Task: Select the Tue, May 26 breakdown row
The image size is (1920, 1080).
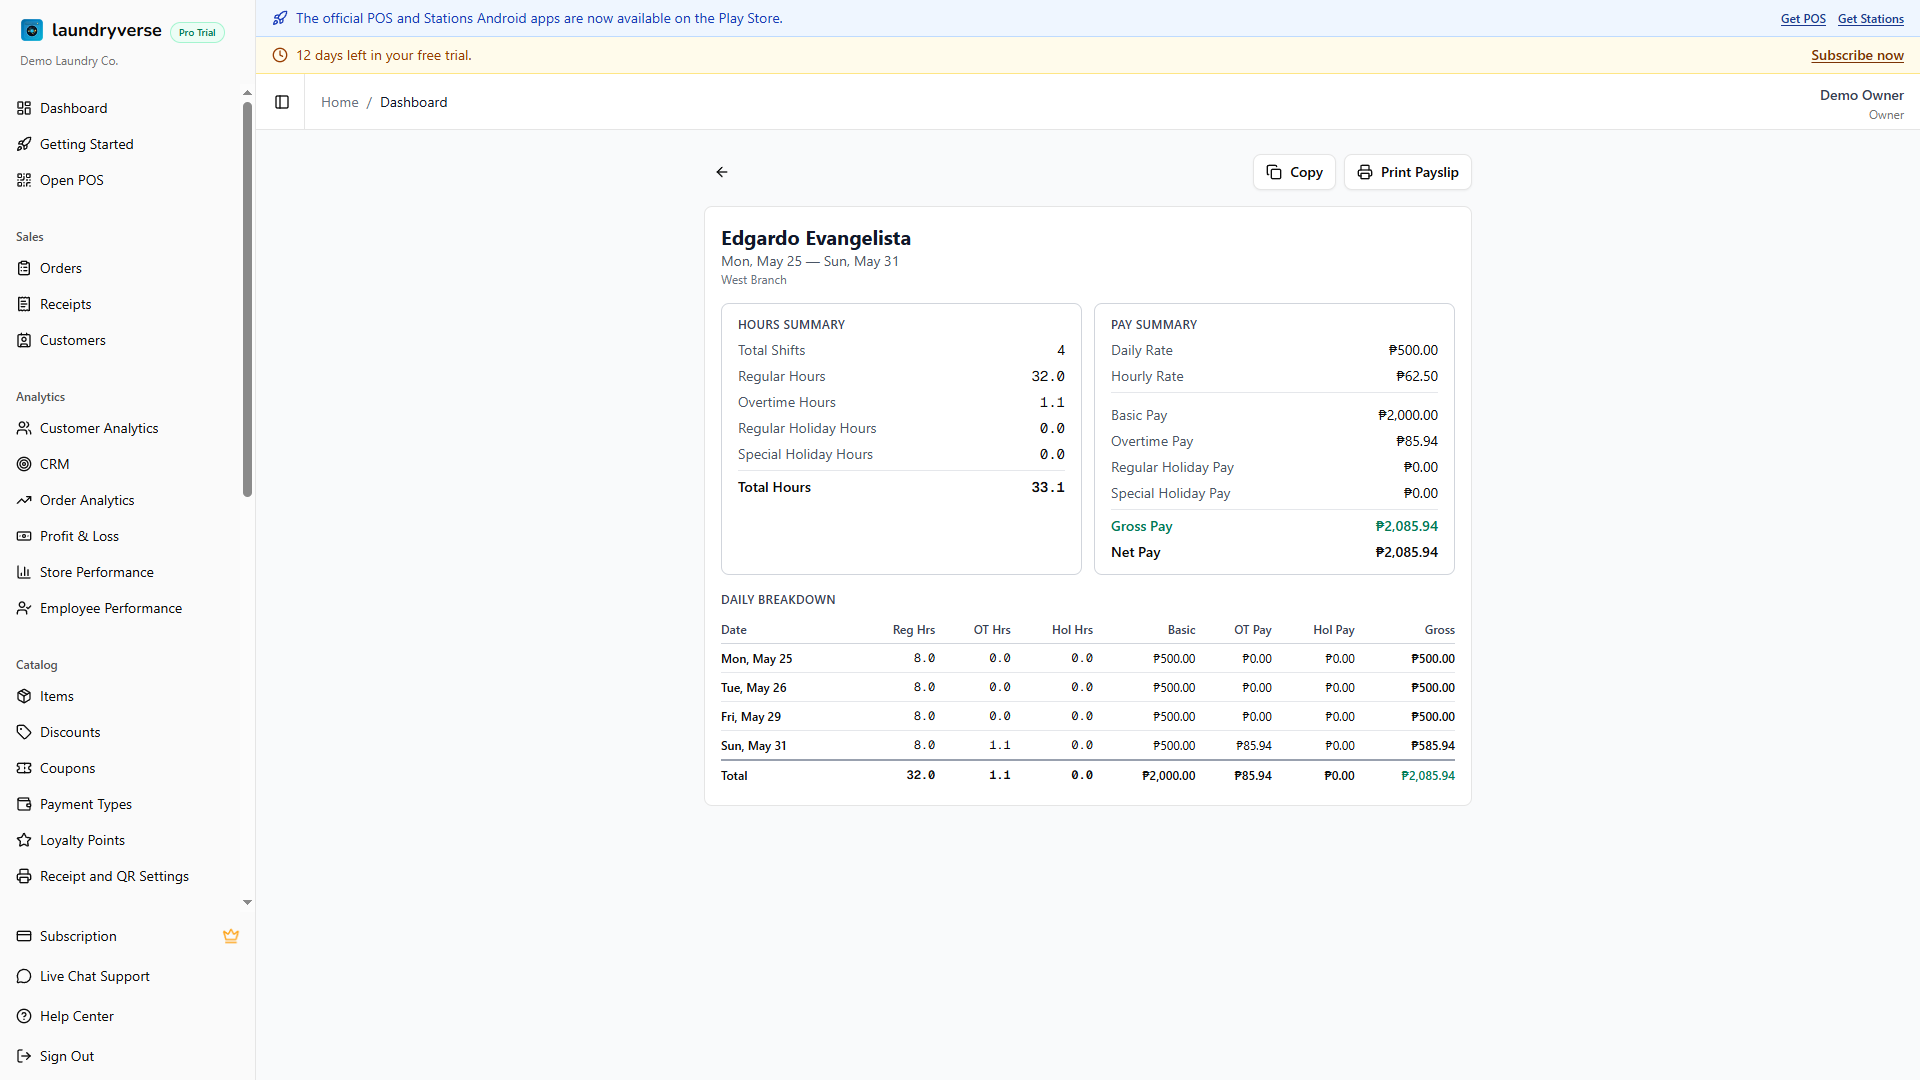Action: (1087, 688)
